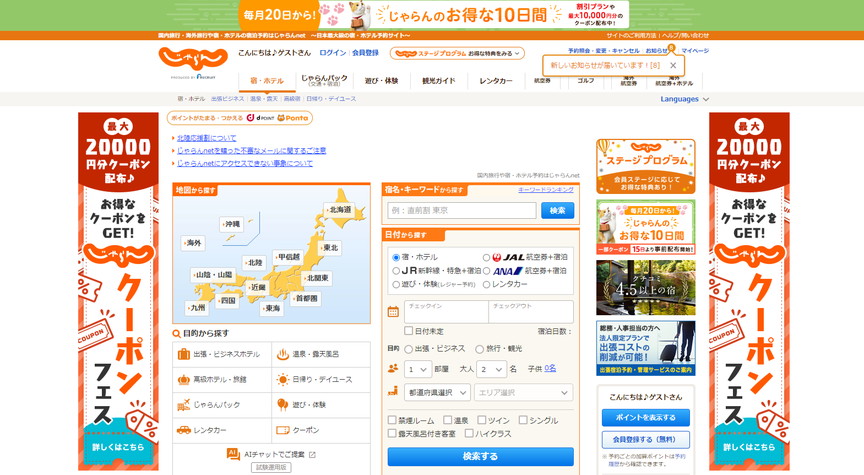Open the calendar icon beside check-in field
864x475 pixels.
pyautogui.click(x=393, y=312)
